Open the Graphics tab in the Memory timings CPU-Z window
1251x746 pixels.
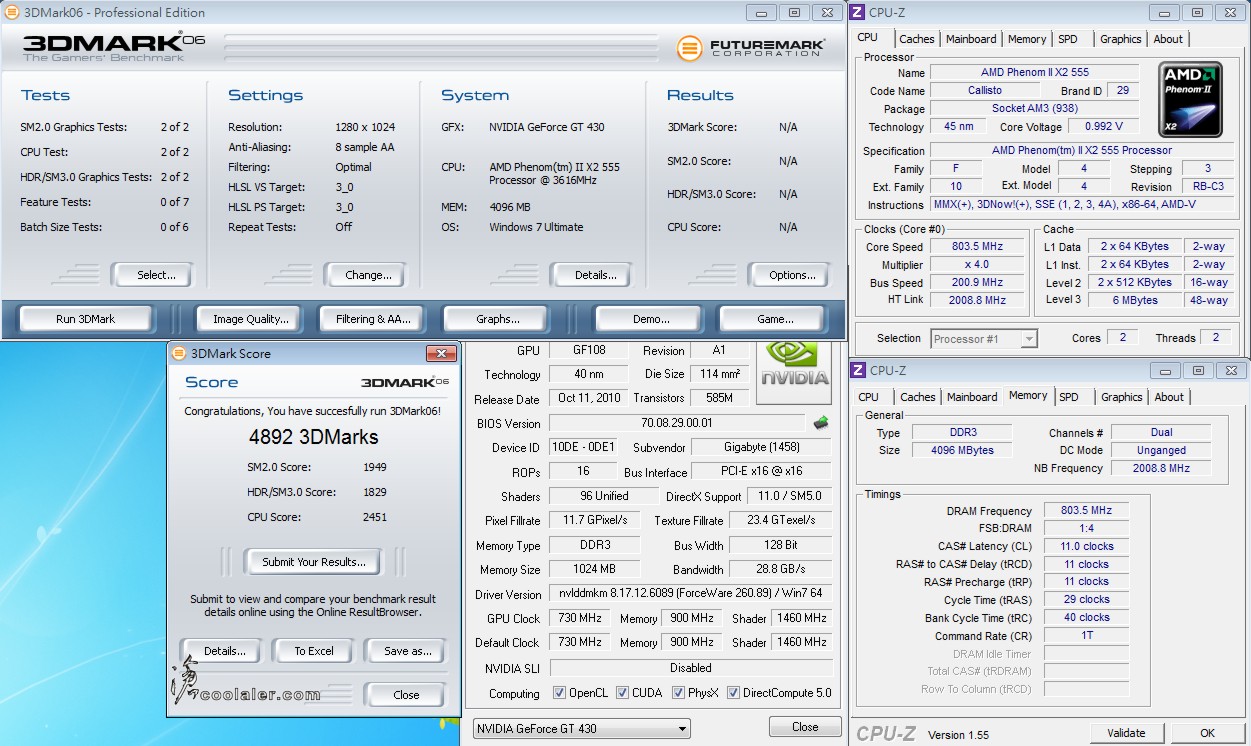(1121, 397)
